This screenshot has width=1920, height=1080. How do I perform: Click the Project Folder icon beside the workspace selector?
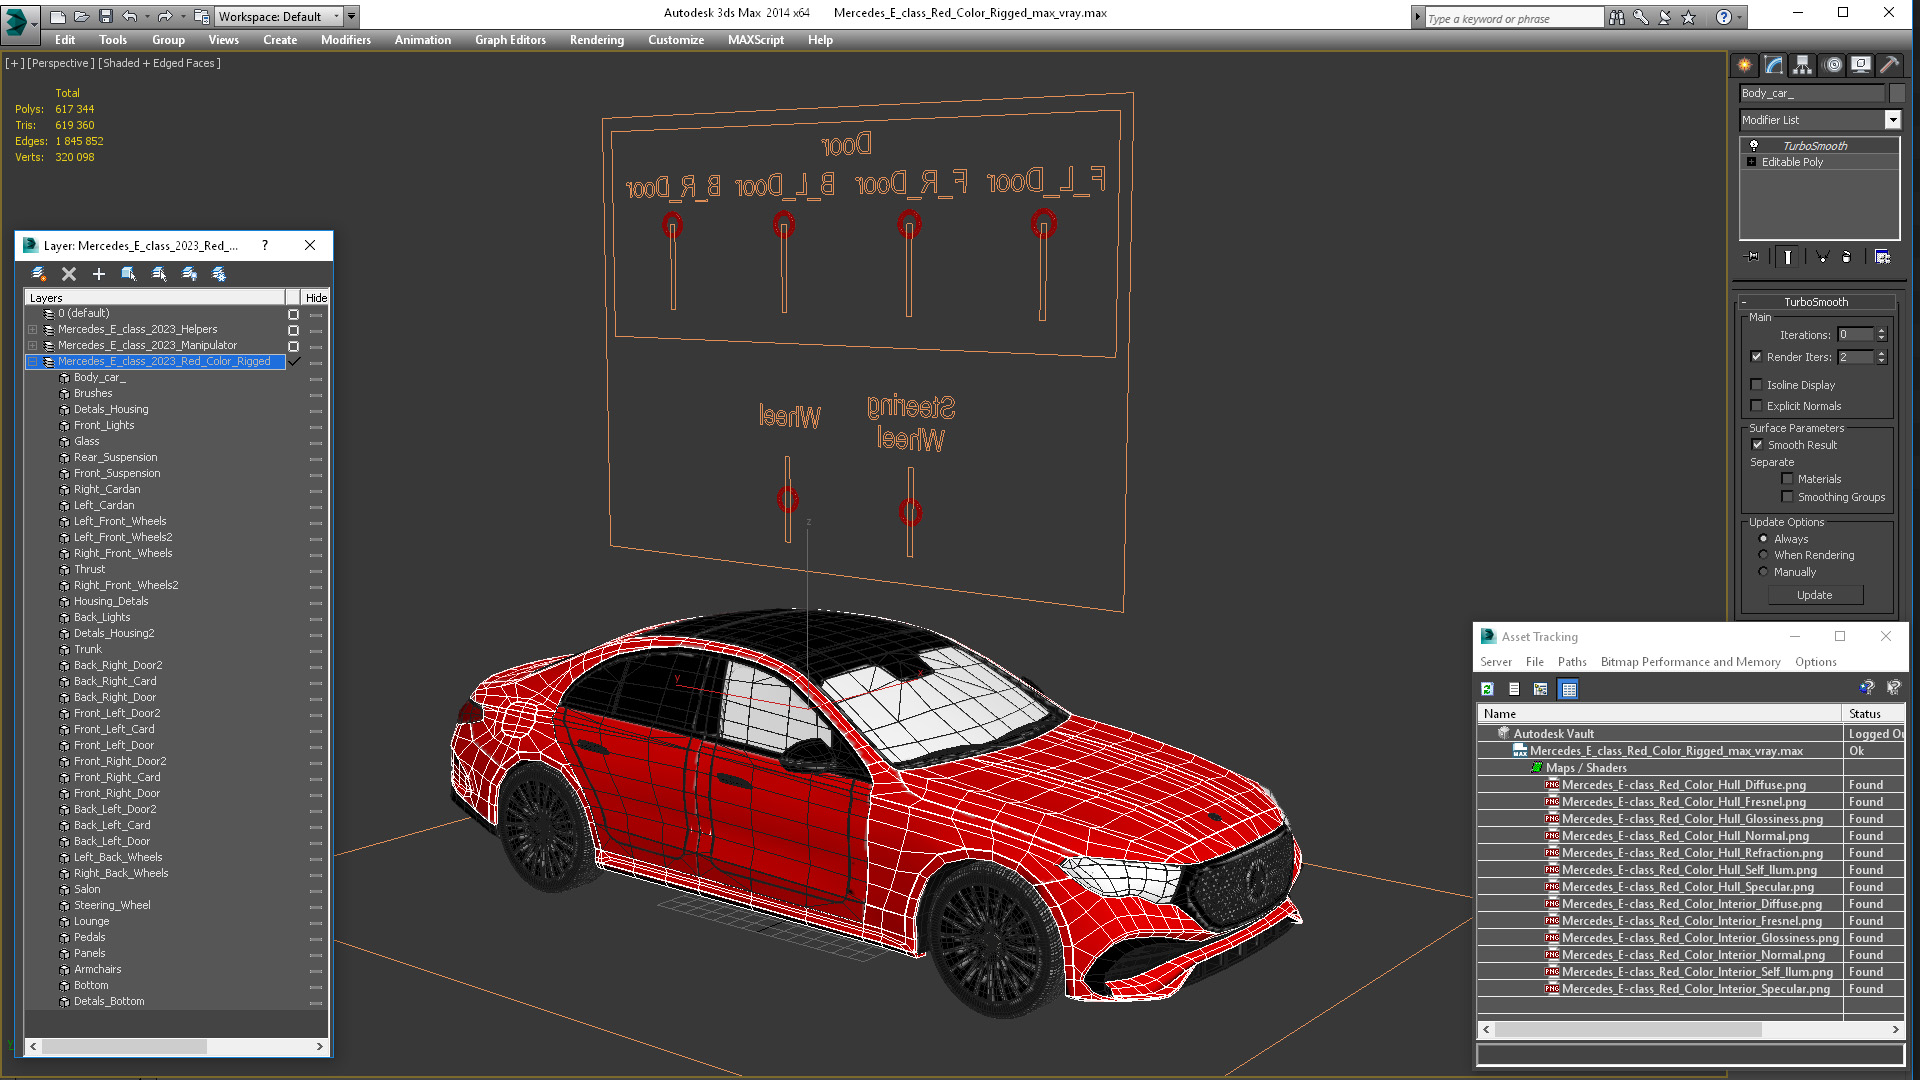point(201,16)
